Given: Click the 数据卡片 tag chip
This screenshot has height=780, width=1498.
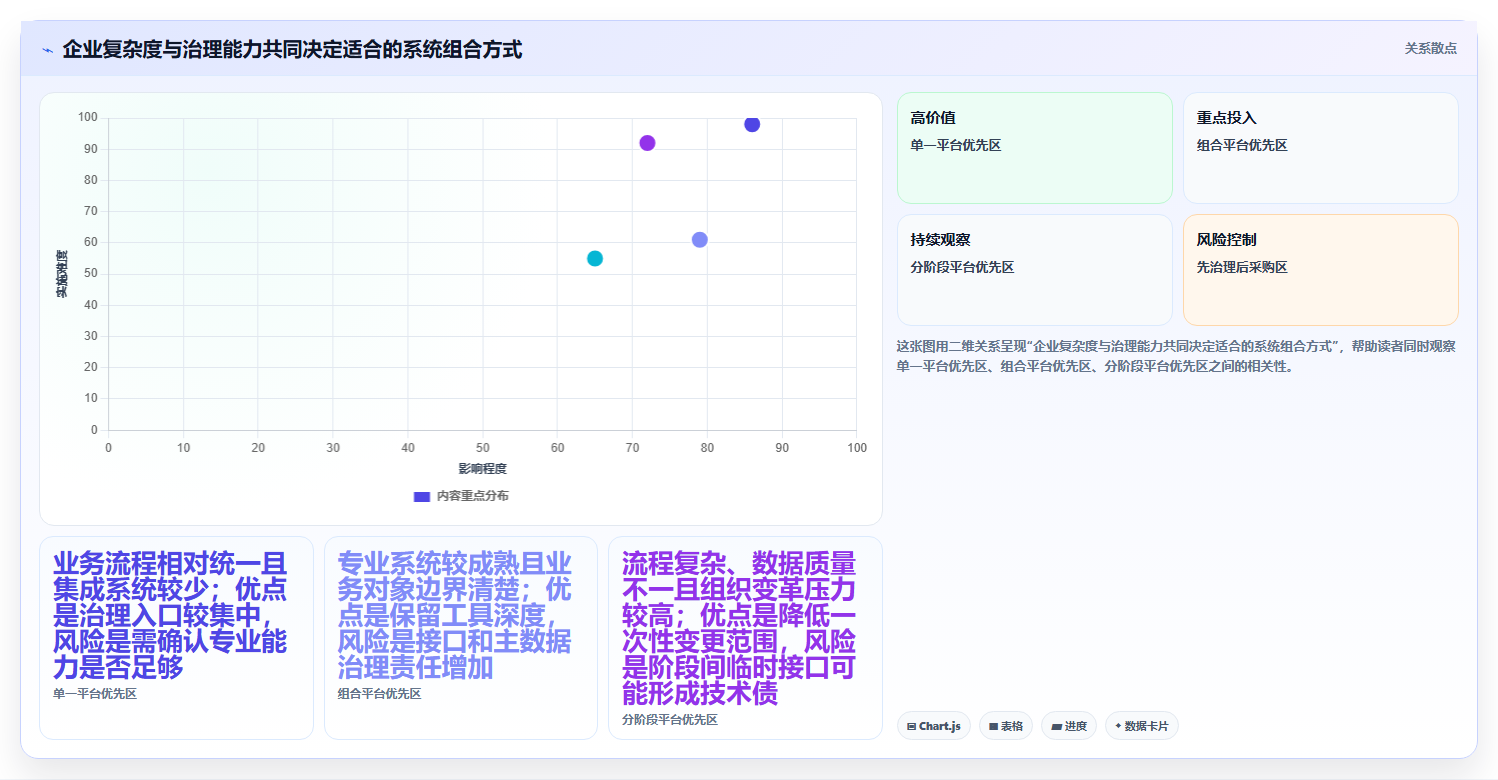Looking at the screenshot, I should 1141,726.
